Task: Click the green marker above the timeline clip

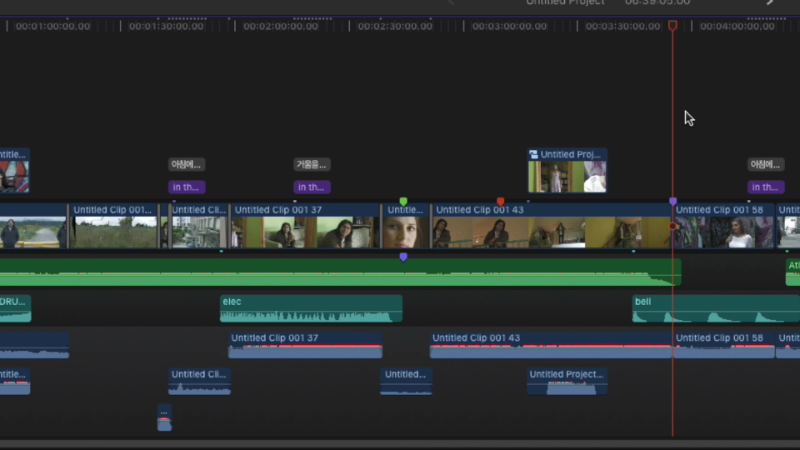Action: [403, 201]
